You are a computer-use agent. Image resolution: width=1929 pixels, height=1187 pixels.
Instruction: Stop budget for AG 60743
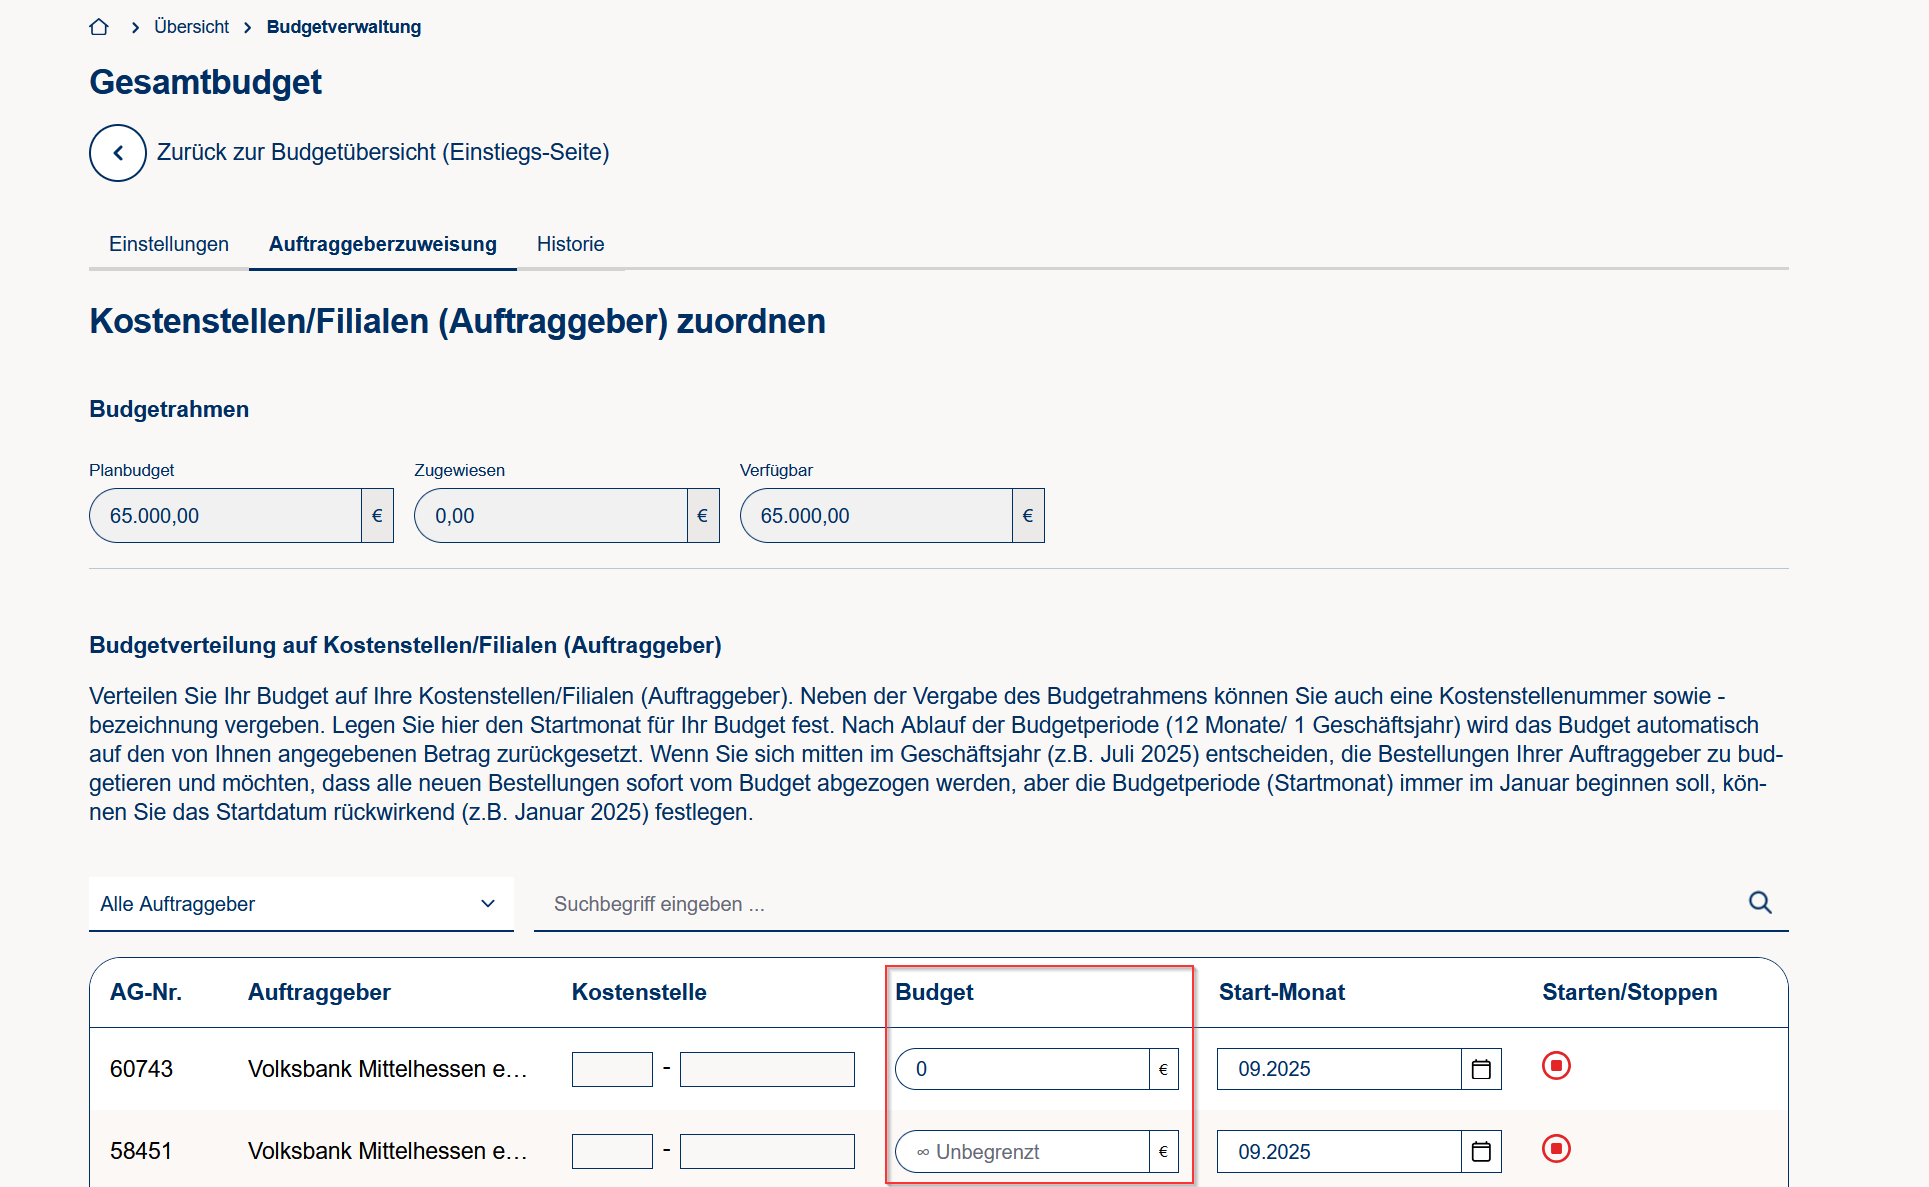[1556, 1066]
